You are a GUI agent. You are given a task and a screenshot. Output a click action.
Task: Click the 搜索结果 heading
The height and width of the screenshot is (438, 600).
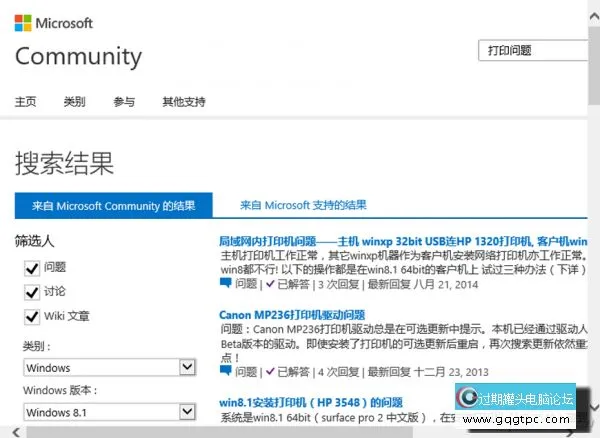coord(64,163)
